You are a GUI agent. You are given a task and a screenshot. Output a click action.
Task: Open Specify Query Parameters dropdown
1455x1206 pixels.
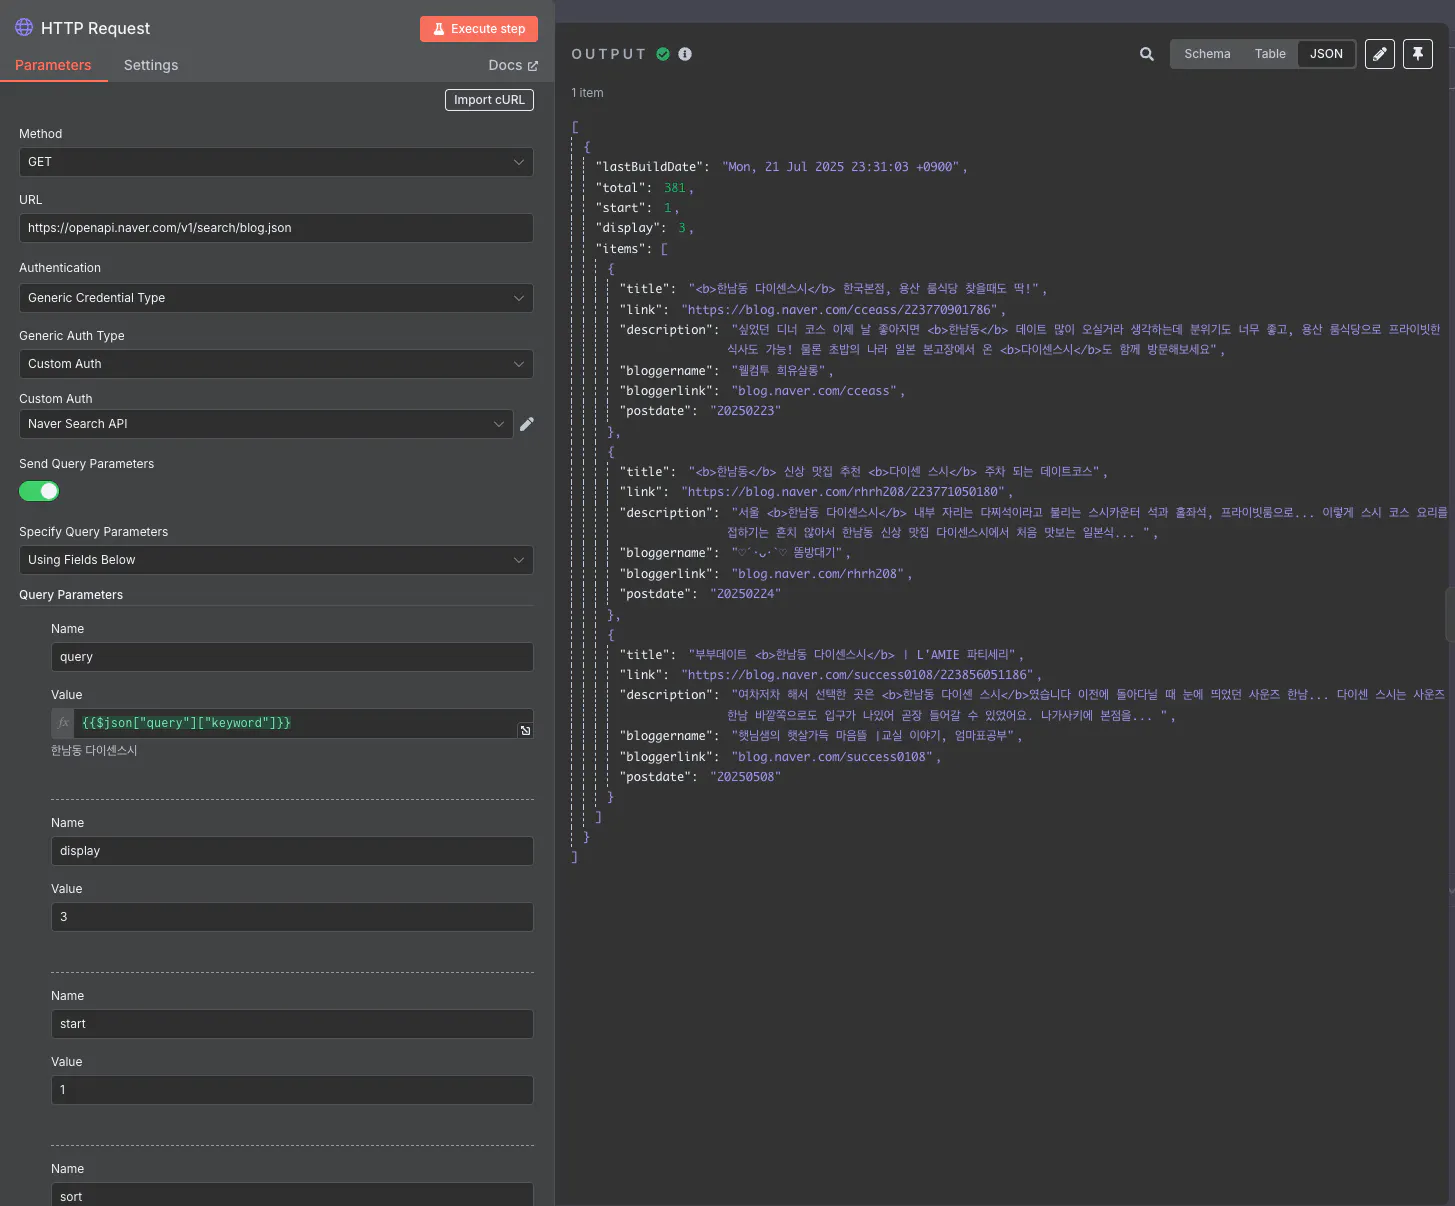click(x=275, y=560)
